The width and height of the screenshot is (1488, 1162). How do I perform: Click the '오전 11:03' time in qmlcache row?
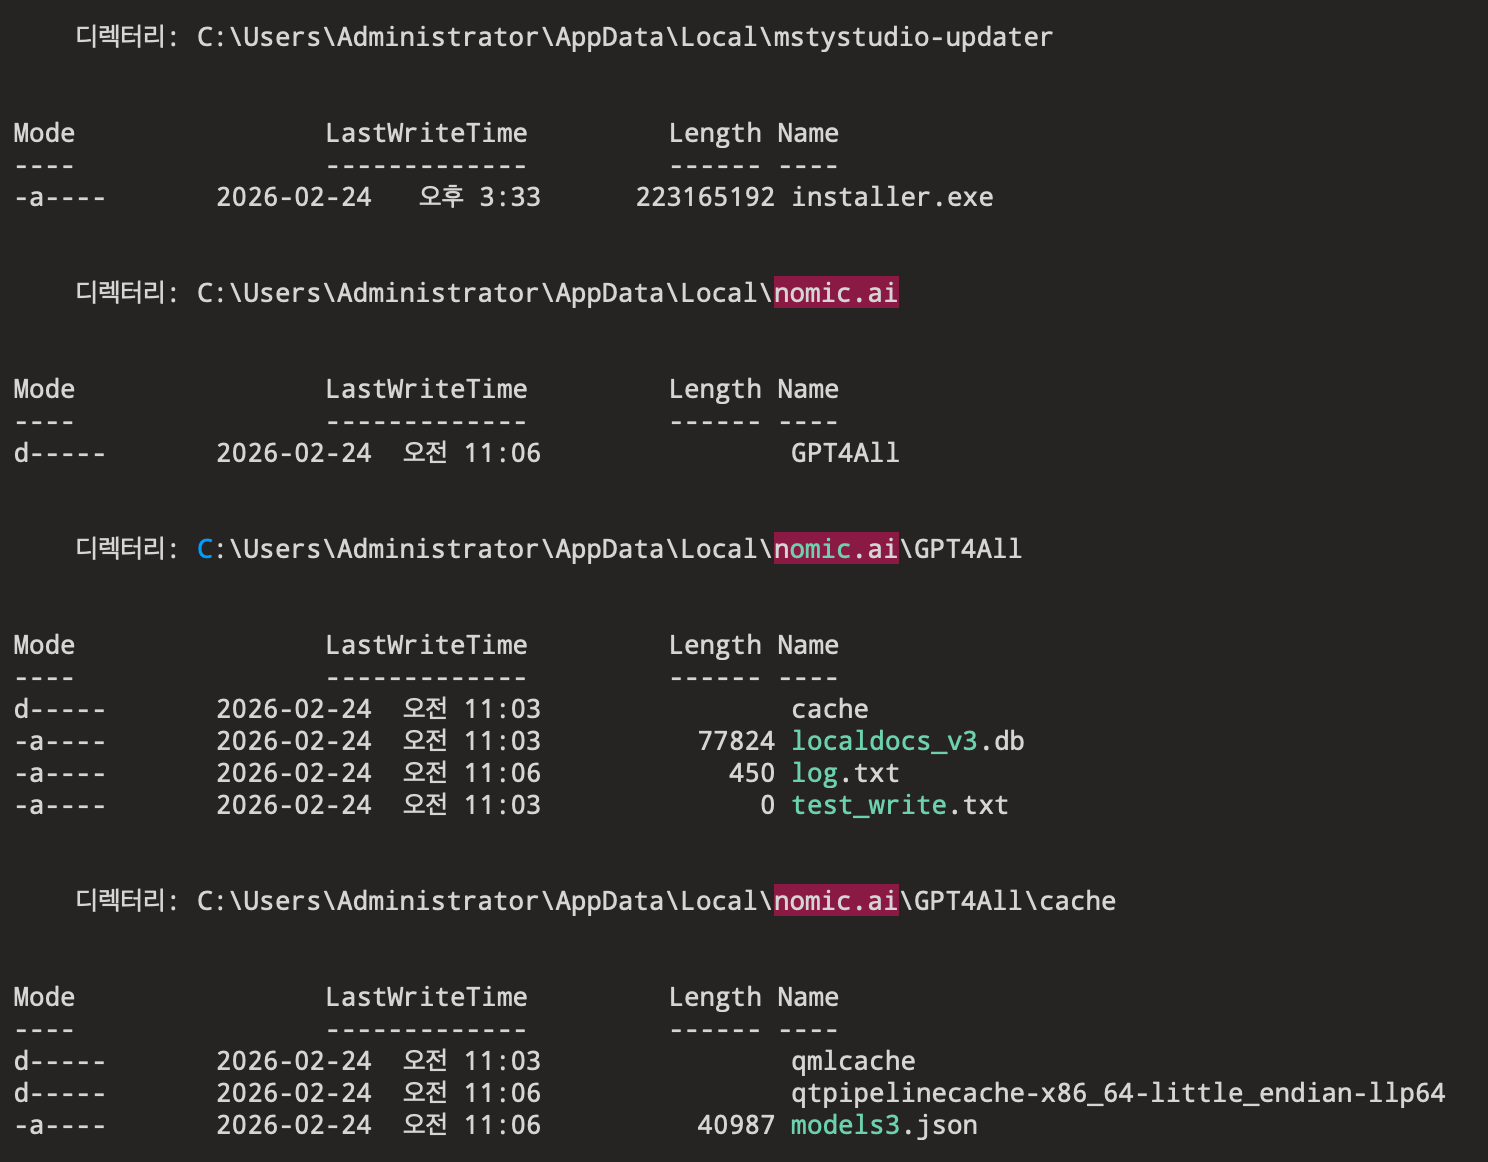point(472,1061)
